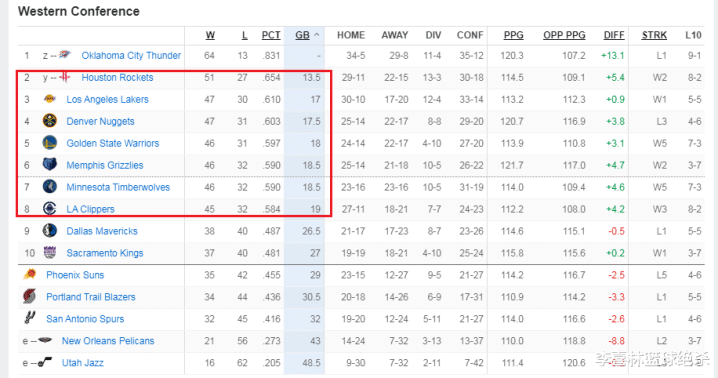Sort table by W column header

tap(210, 35)
